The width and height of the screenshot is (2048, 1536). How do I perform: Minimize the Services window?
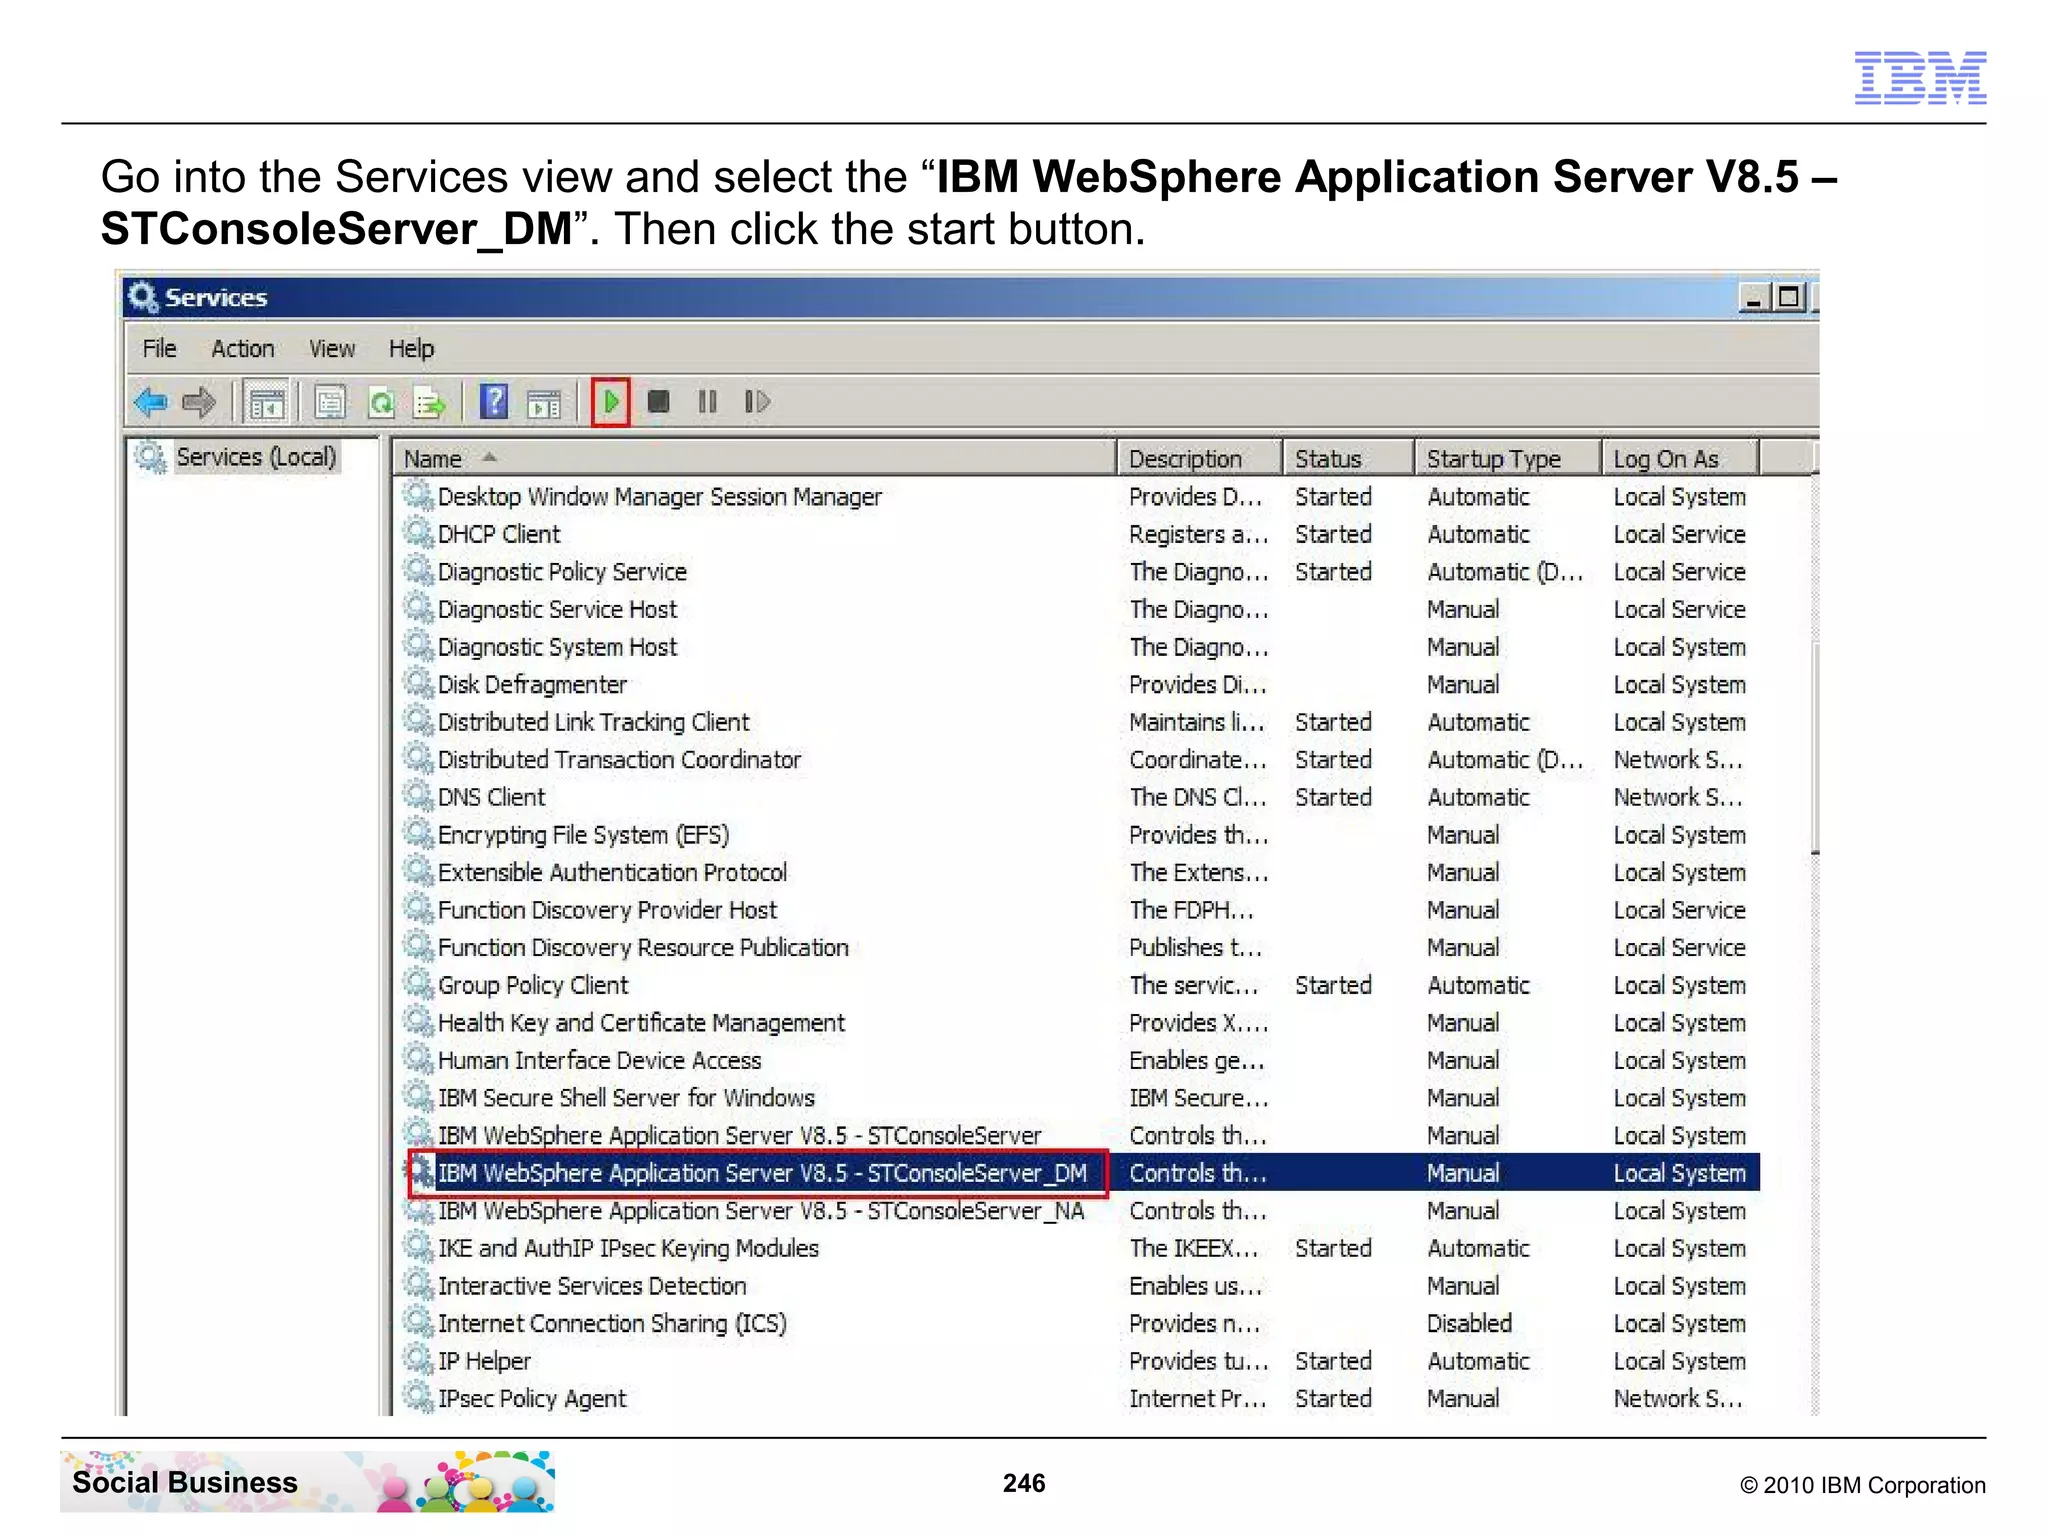tap(1754, 297)
